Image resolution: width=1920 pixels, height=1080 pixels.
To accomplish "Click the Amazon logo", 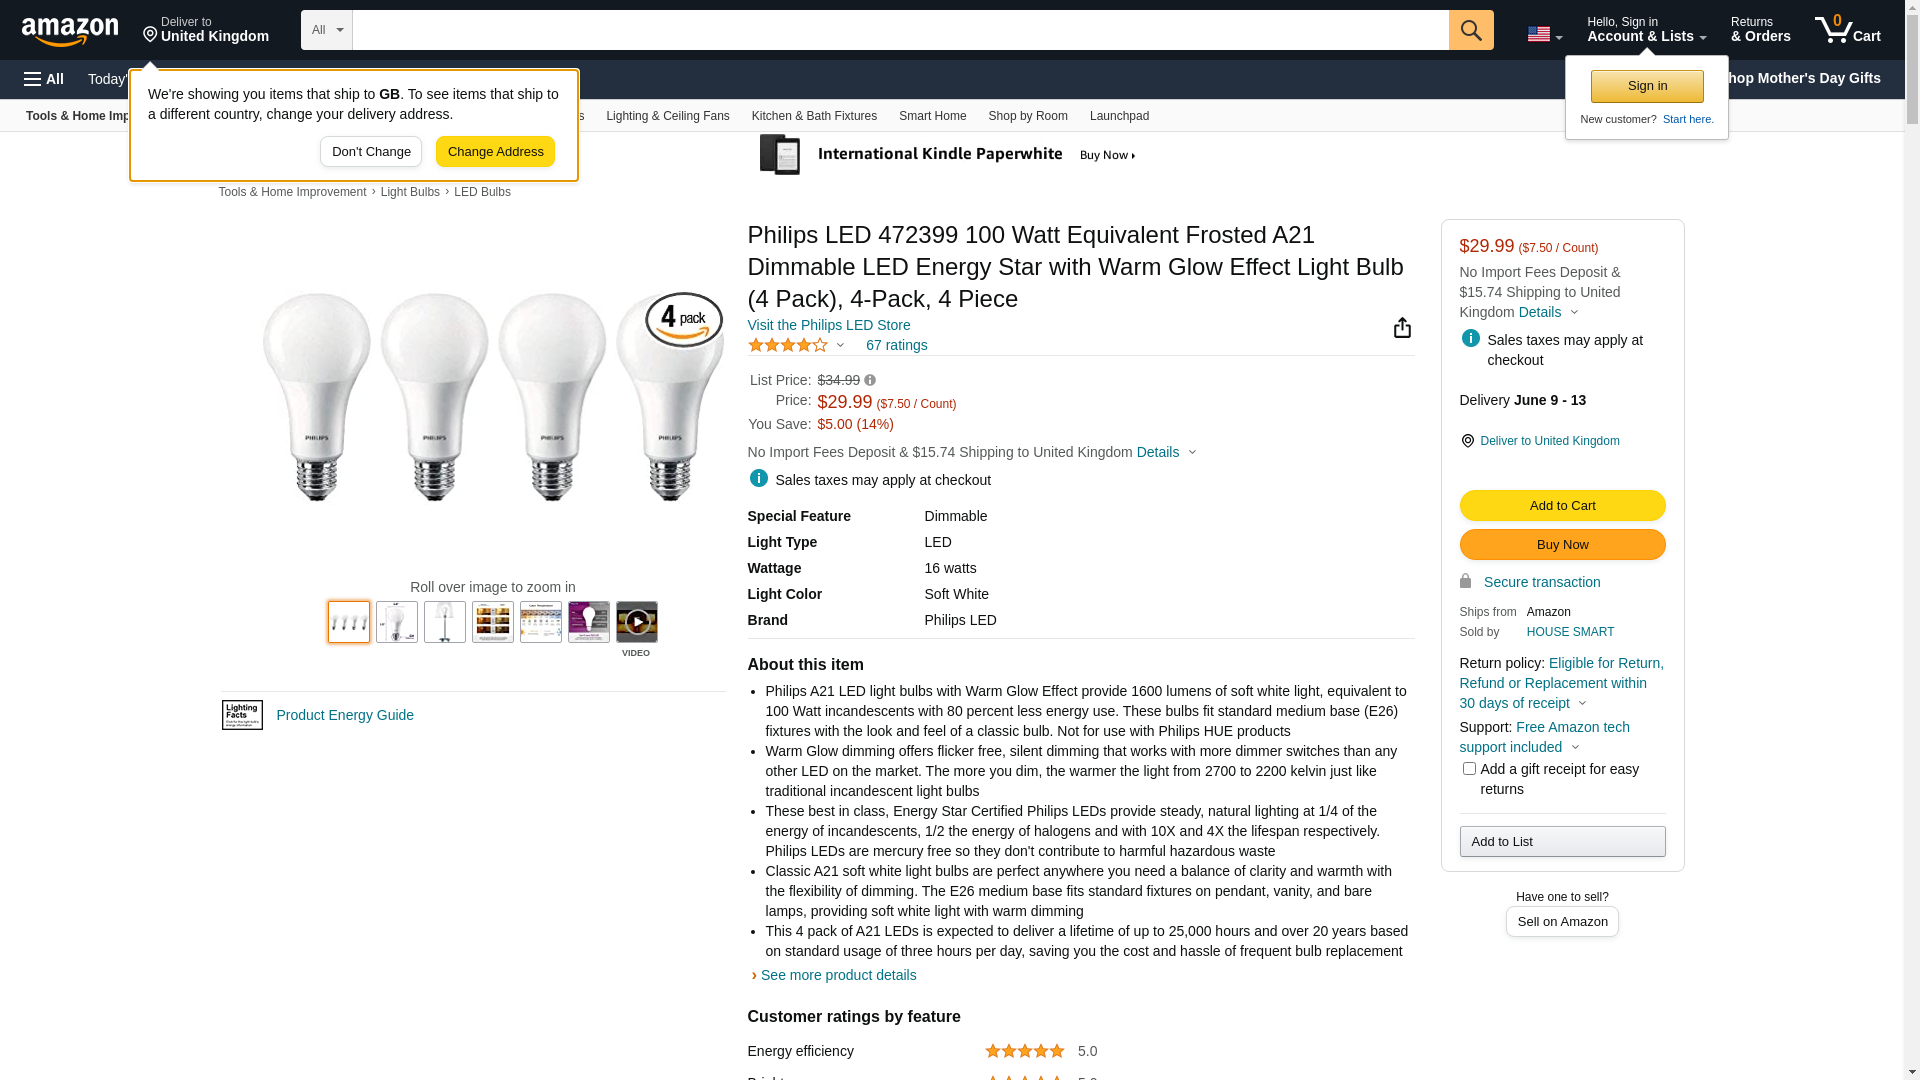I will pos(70,31).
